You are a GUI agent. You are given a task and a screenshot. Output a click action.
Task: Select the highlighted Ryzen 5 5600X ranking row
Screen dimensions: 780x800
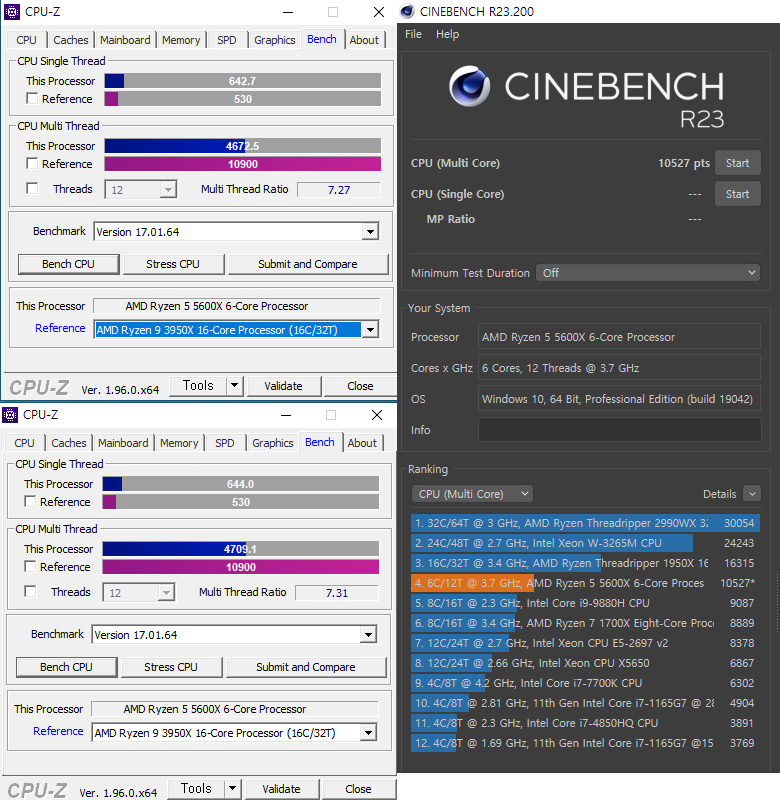(585, 583)
